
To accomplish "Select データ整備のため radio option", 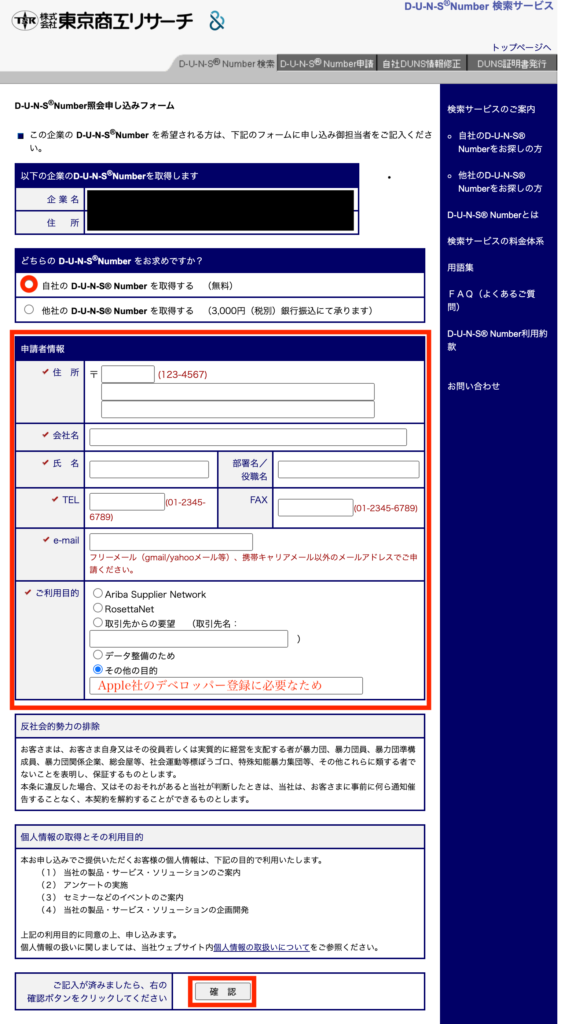I will 98,654.
